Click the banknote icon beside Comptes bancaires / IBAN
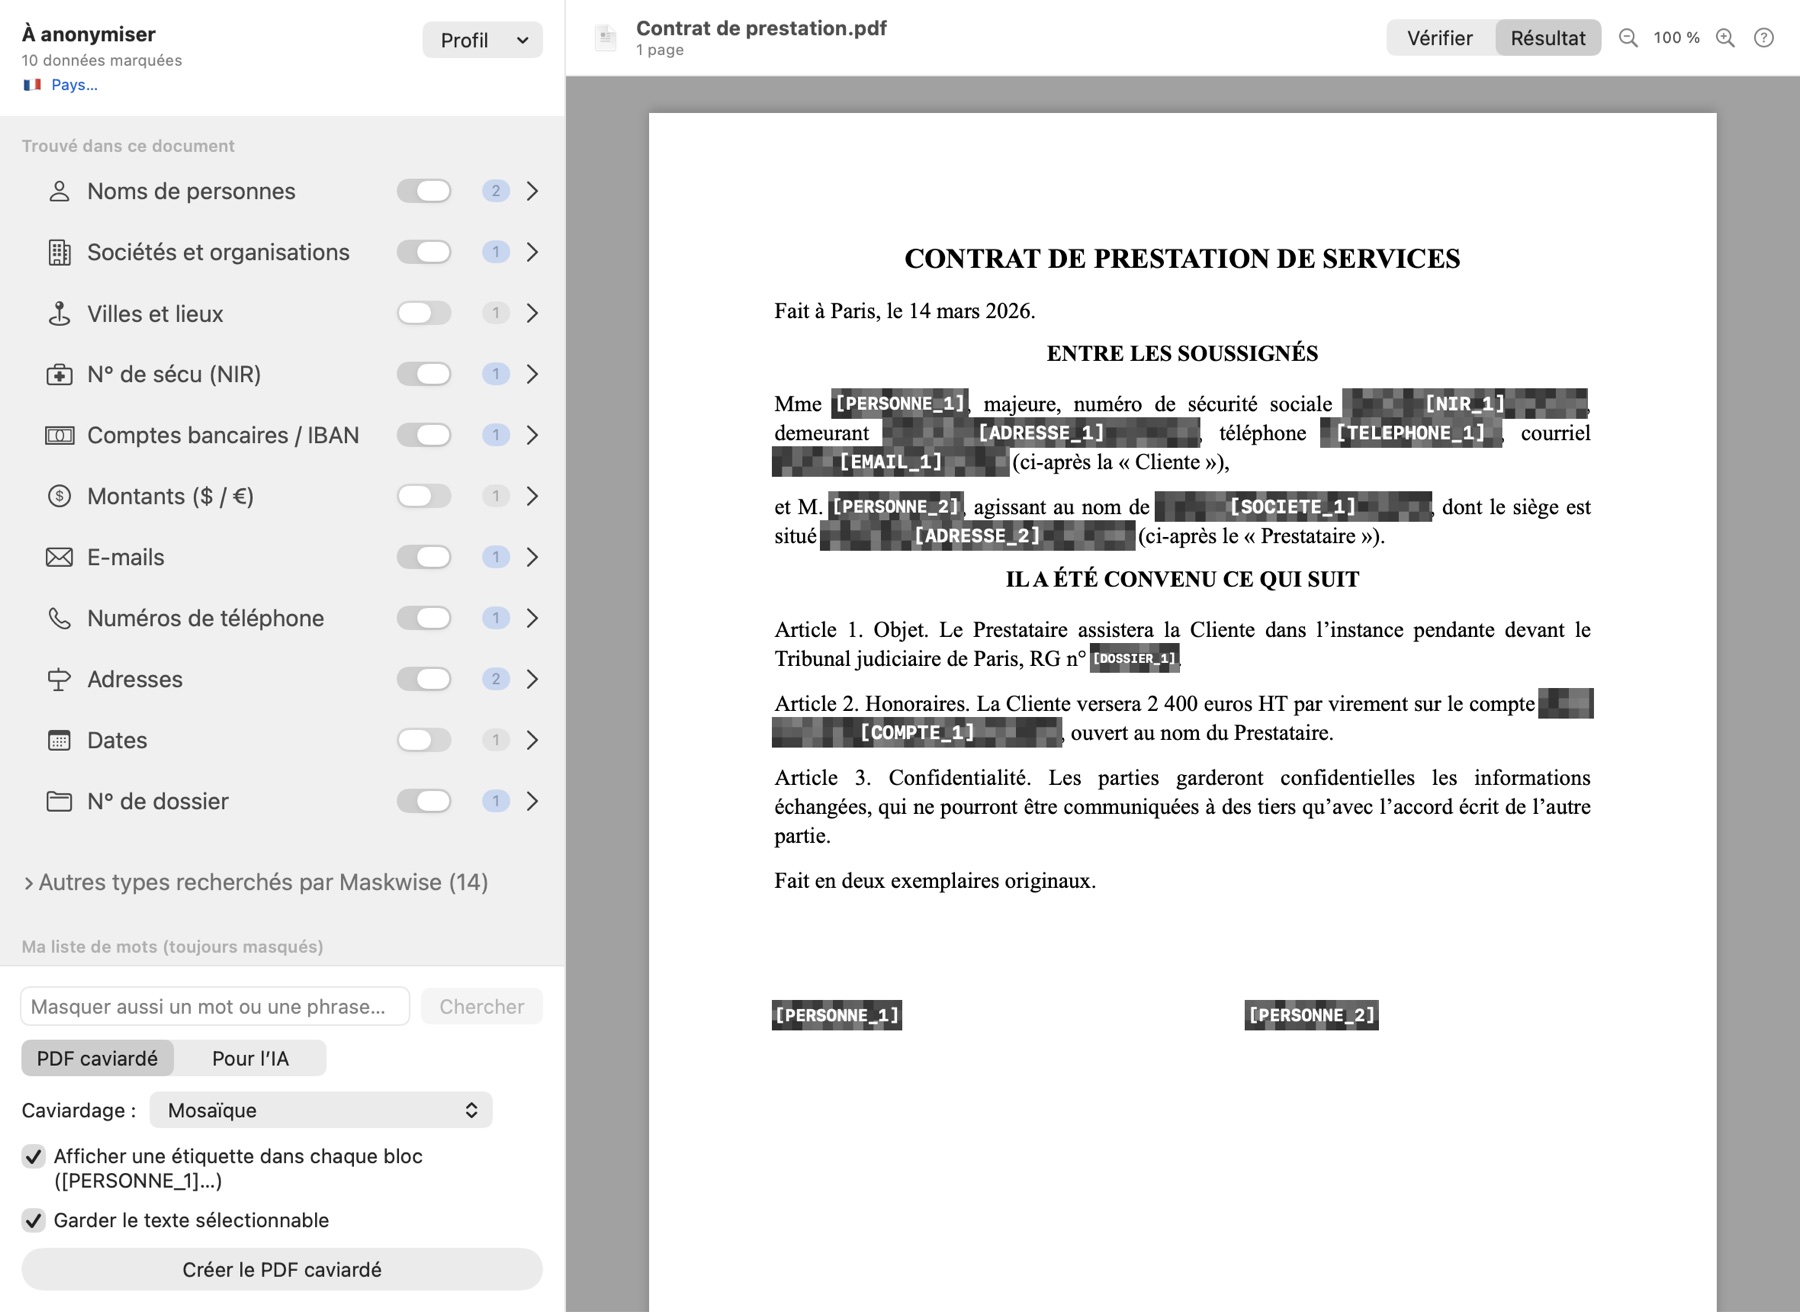The width and height of the screenshot is (1800, 1312). [x=59, y=435]
